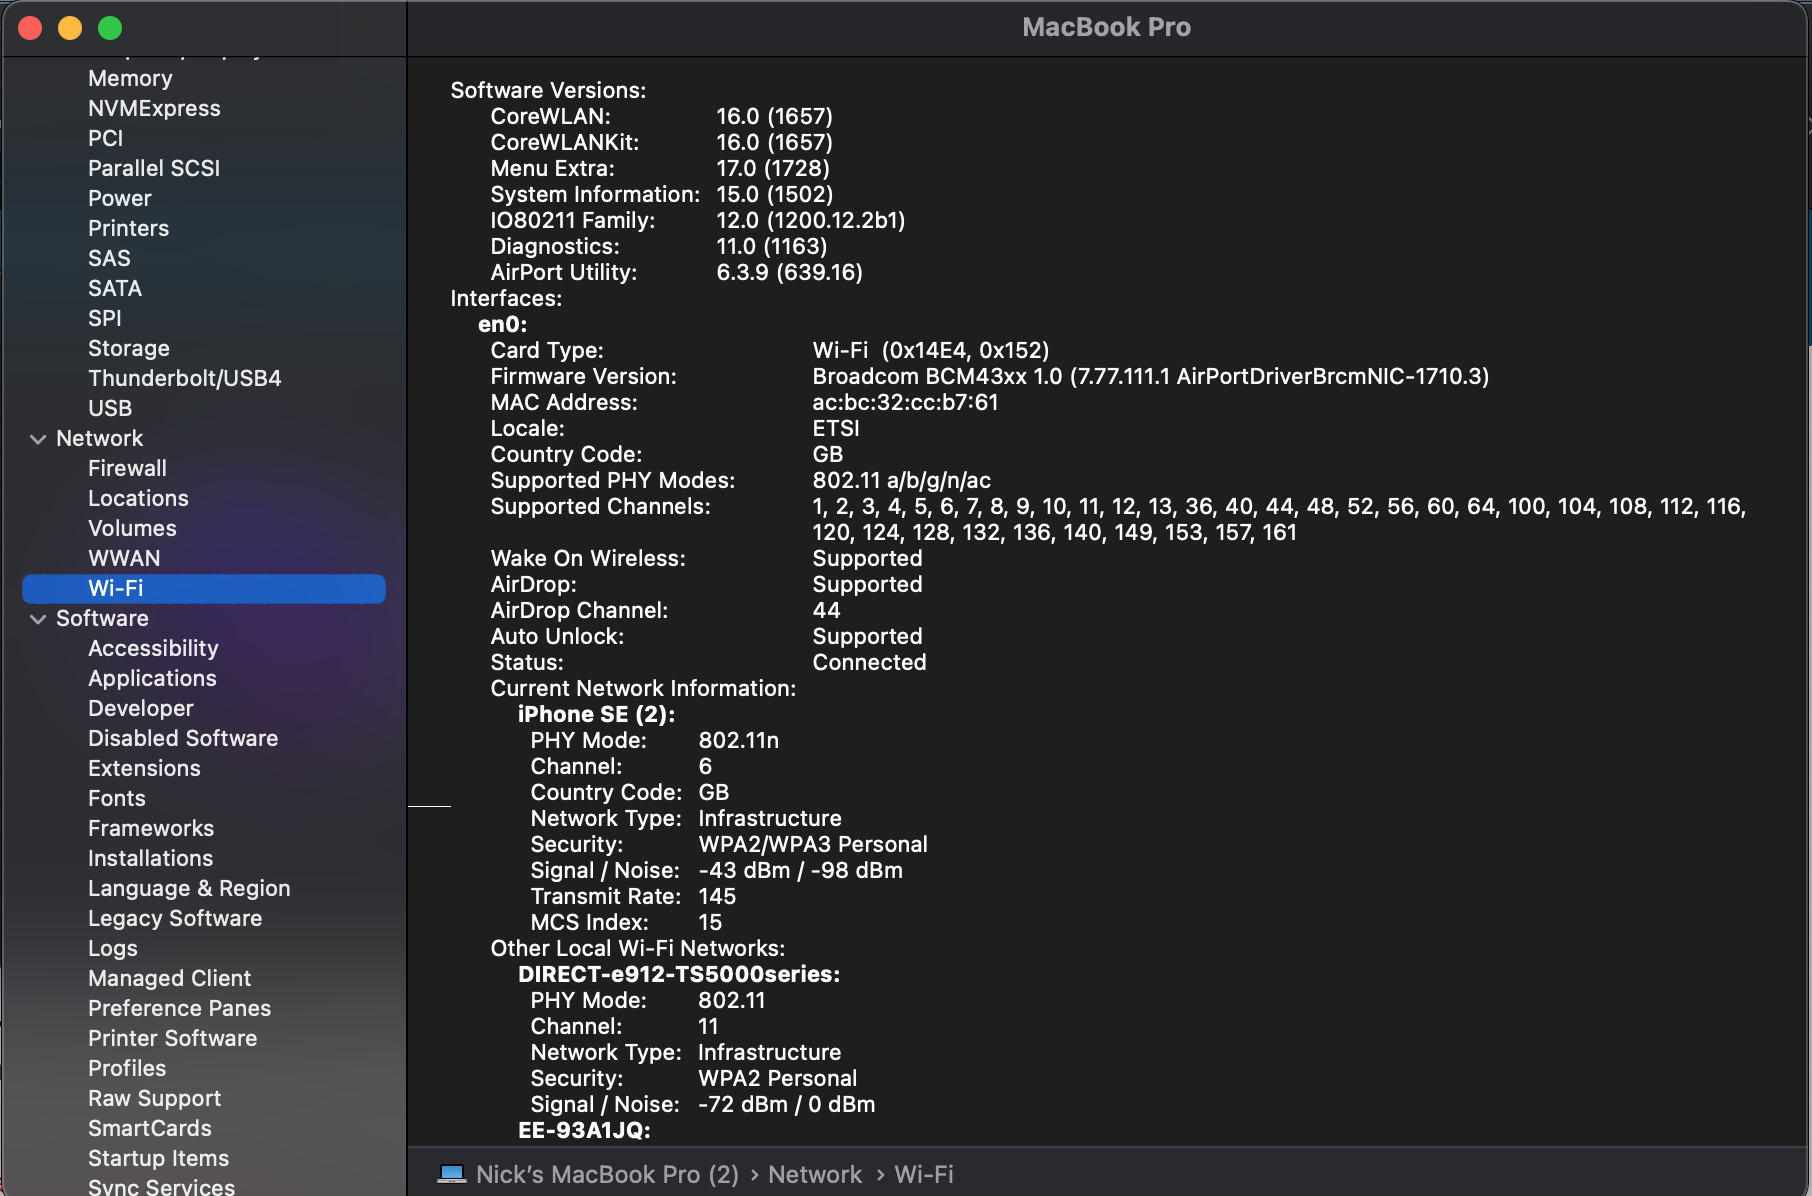Open Printer Software in sidebar
1812x1196 pixels.
[x=172, y=1038]
